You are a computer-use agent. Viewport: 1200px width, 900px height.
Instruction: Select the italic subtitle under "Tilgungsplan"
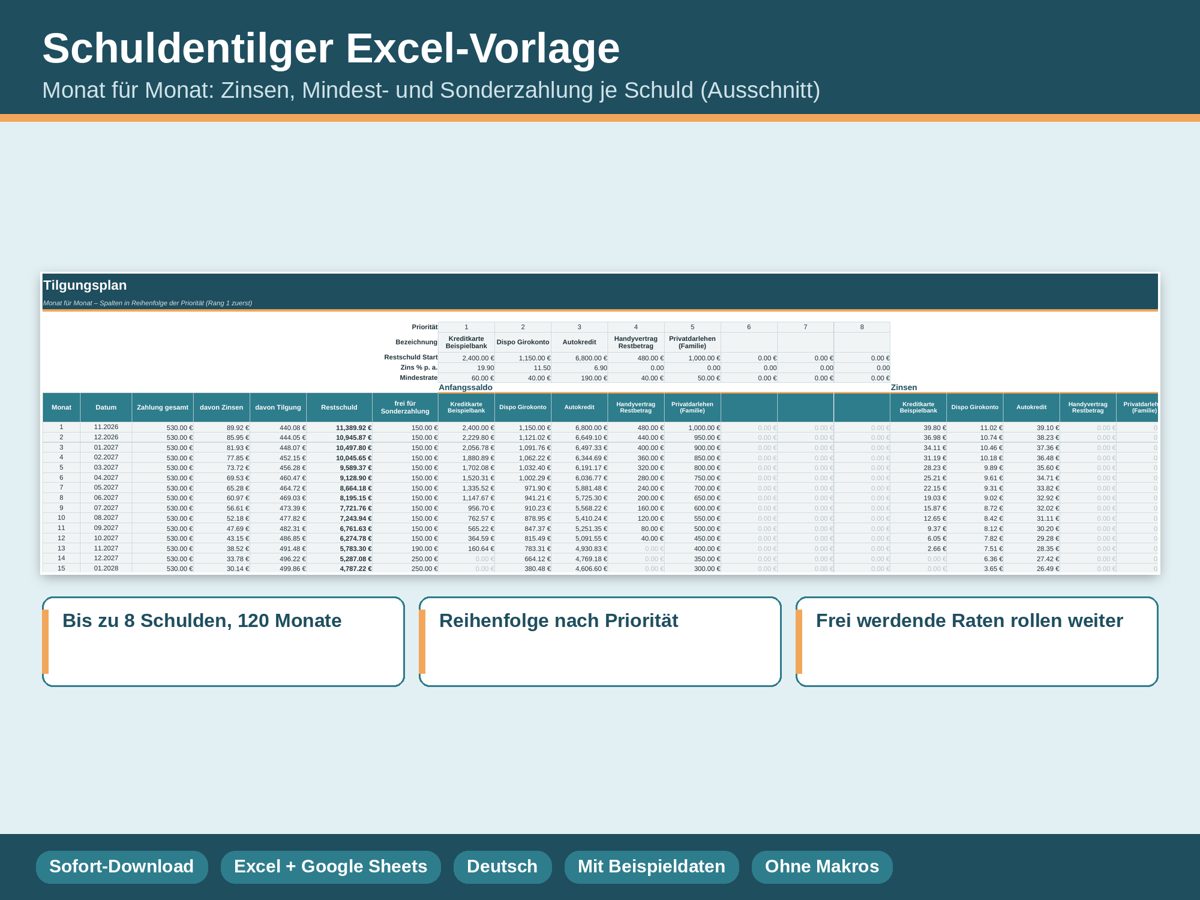(148, 303)
